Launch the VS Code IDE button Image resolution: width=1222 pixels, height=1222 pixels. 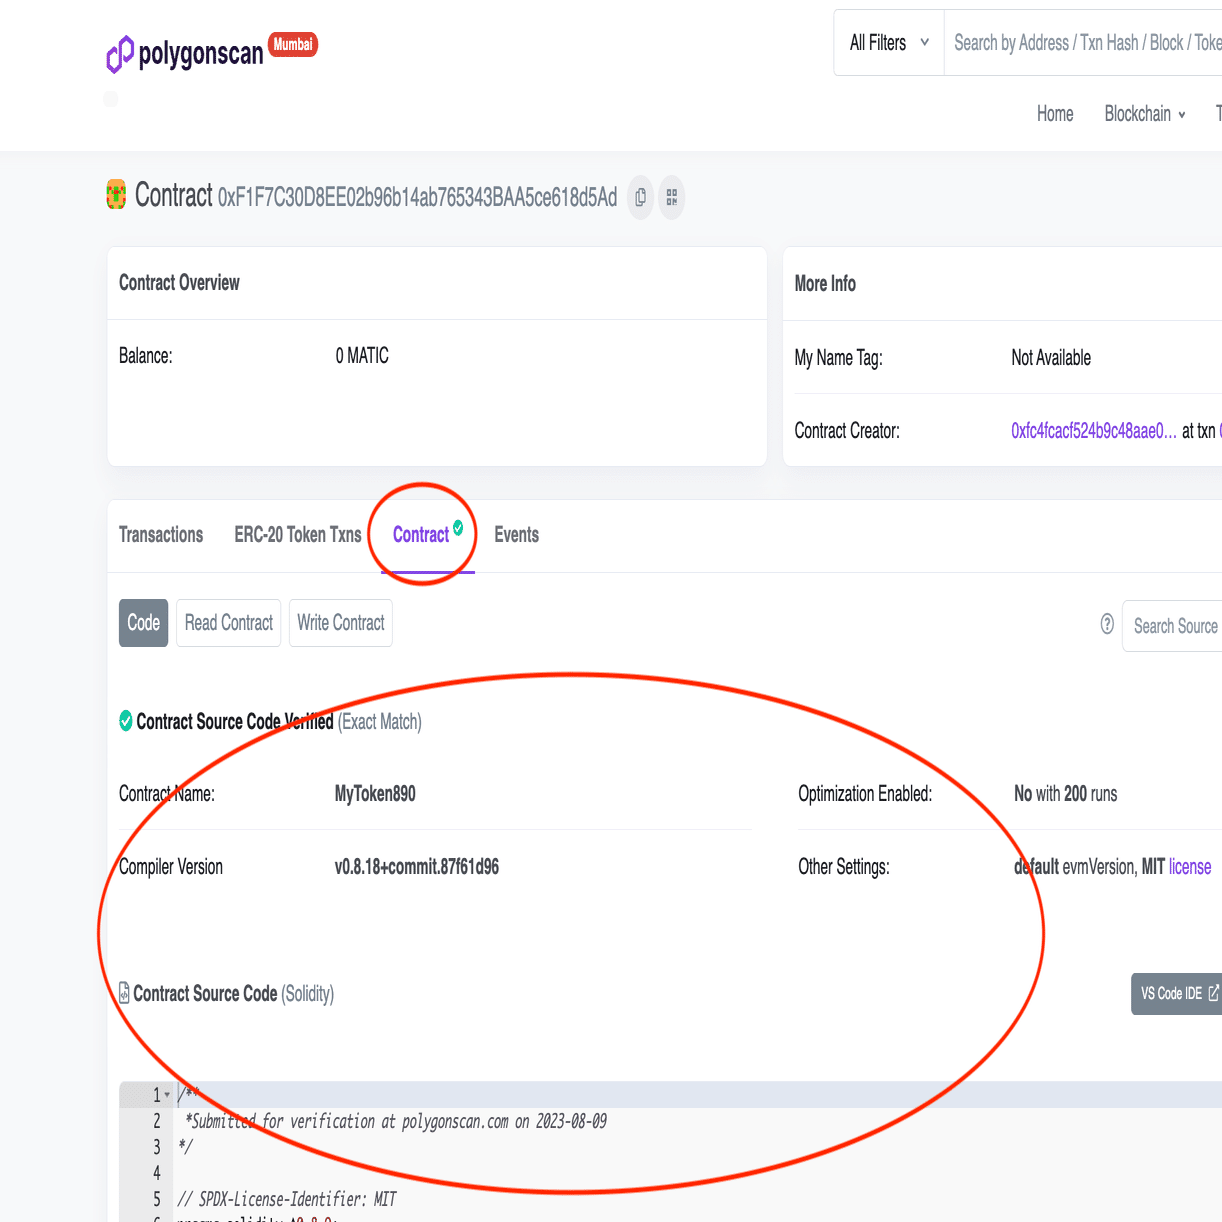tap(1177, 994)
